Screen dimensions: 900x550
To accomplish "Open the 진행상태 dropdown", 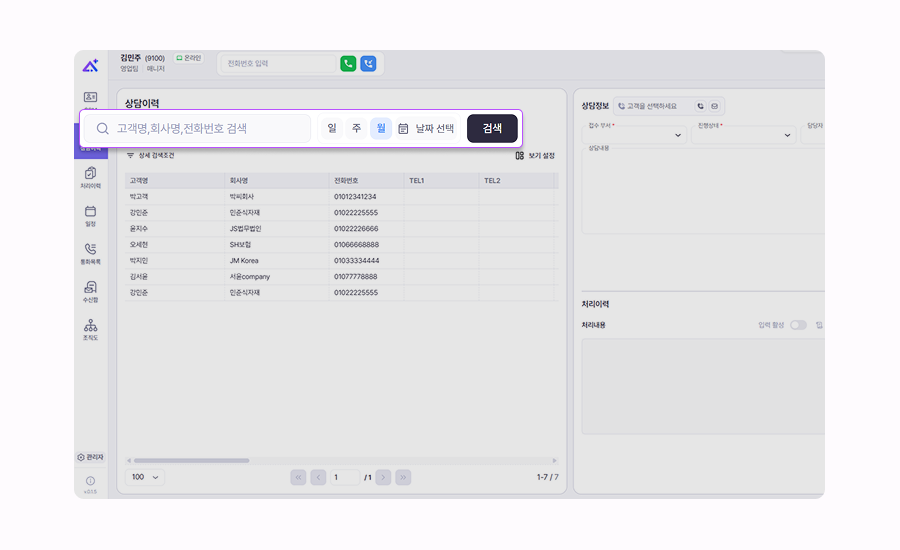I will [743, 135].
